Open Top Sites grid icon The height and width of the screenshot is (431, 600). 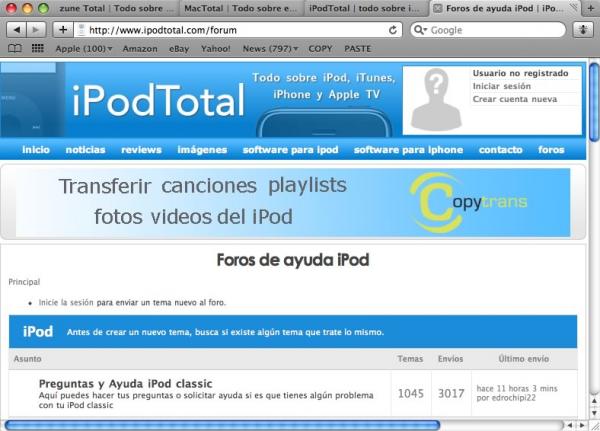[38, 48]
